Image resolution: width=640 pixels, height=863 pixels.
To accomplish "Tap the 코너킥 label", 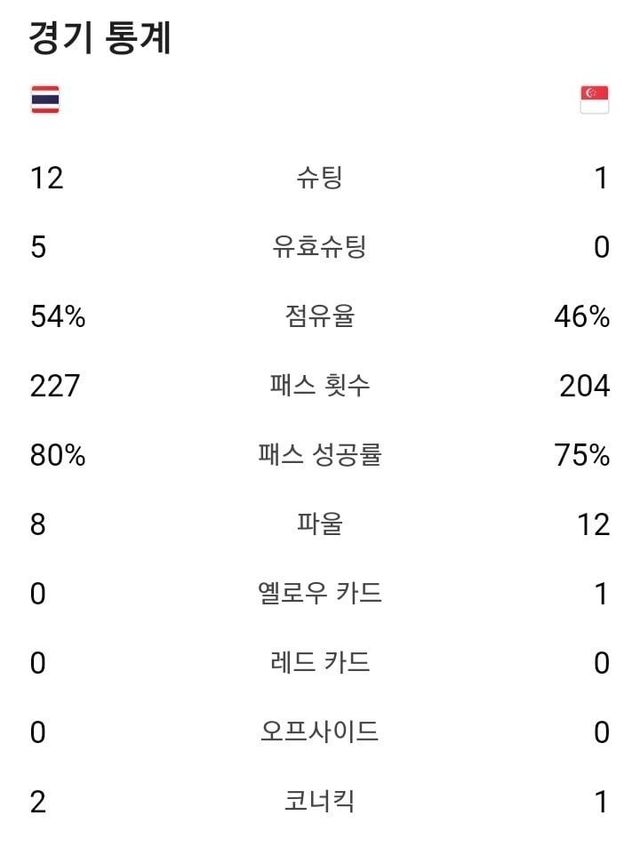I will pos(319,801).
